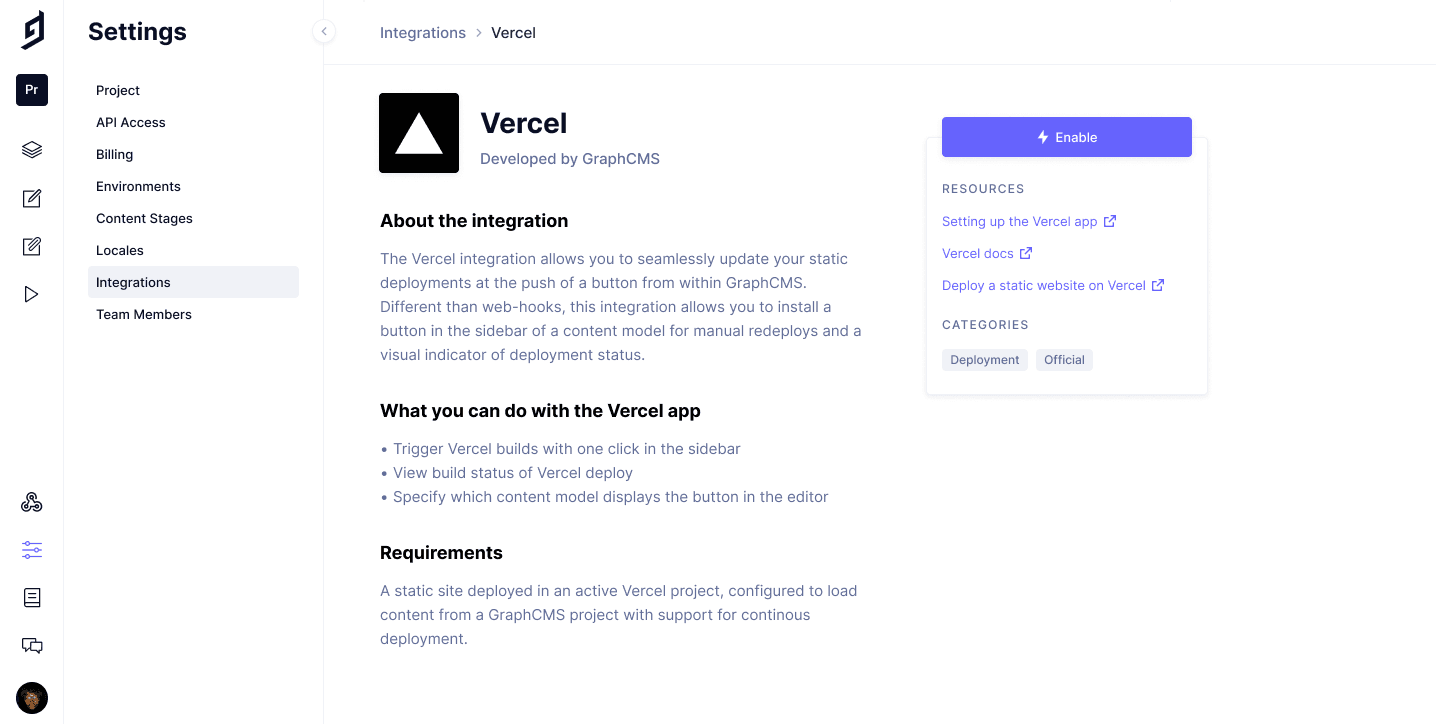Navigate back via Integrations breadcrumb

point(423,33)
